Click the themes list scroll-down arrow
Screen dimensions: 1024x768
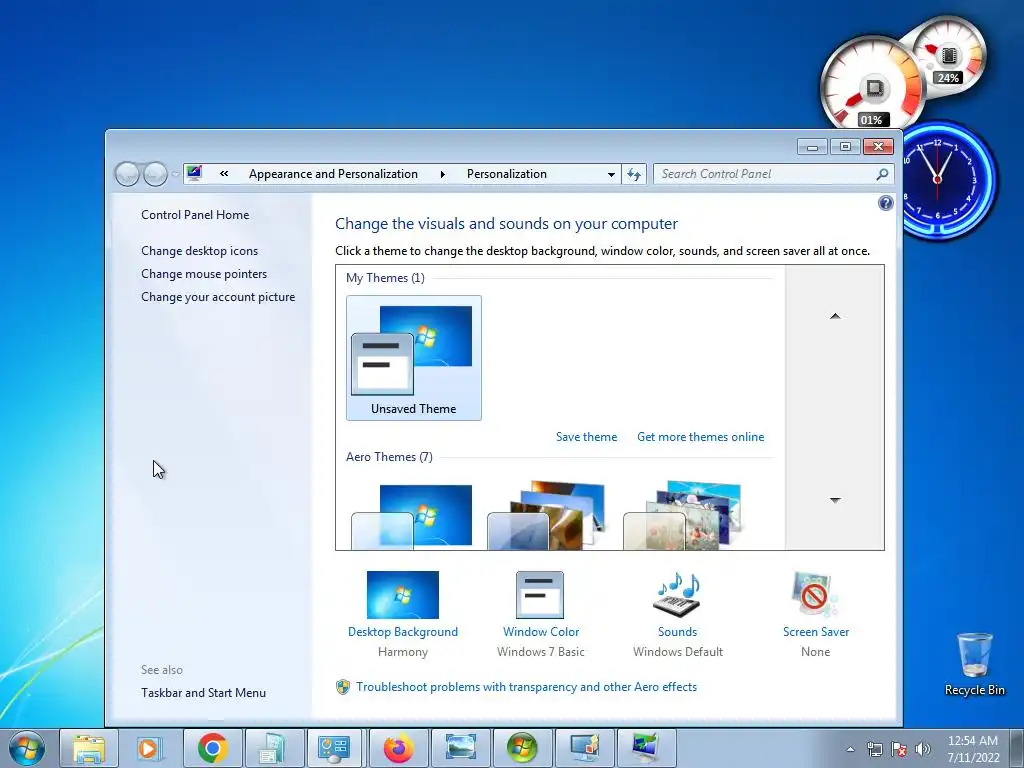[835, 500]
